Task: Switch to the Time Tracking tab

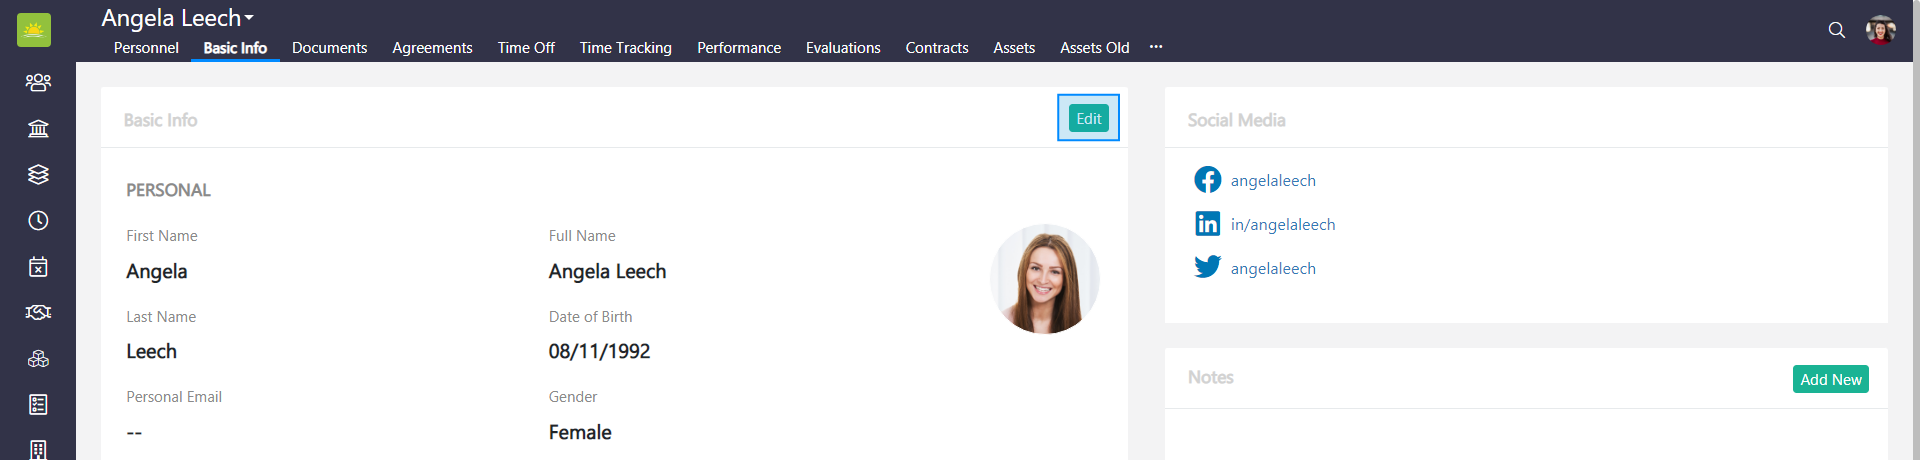Action: point(625,48)
